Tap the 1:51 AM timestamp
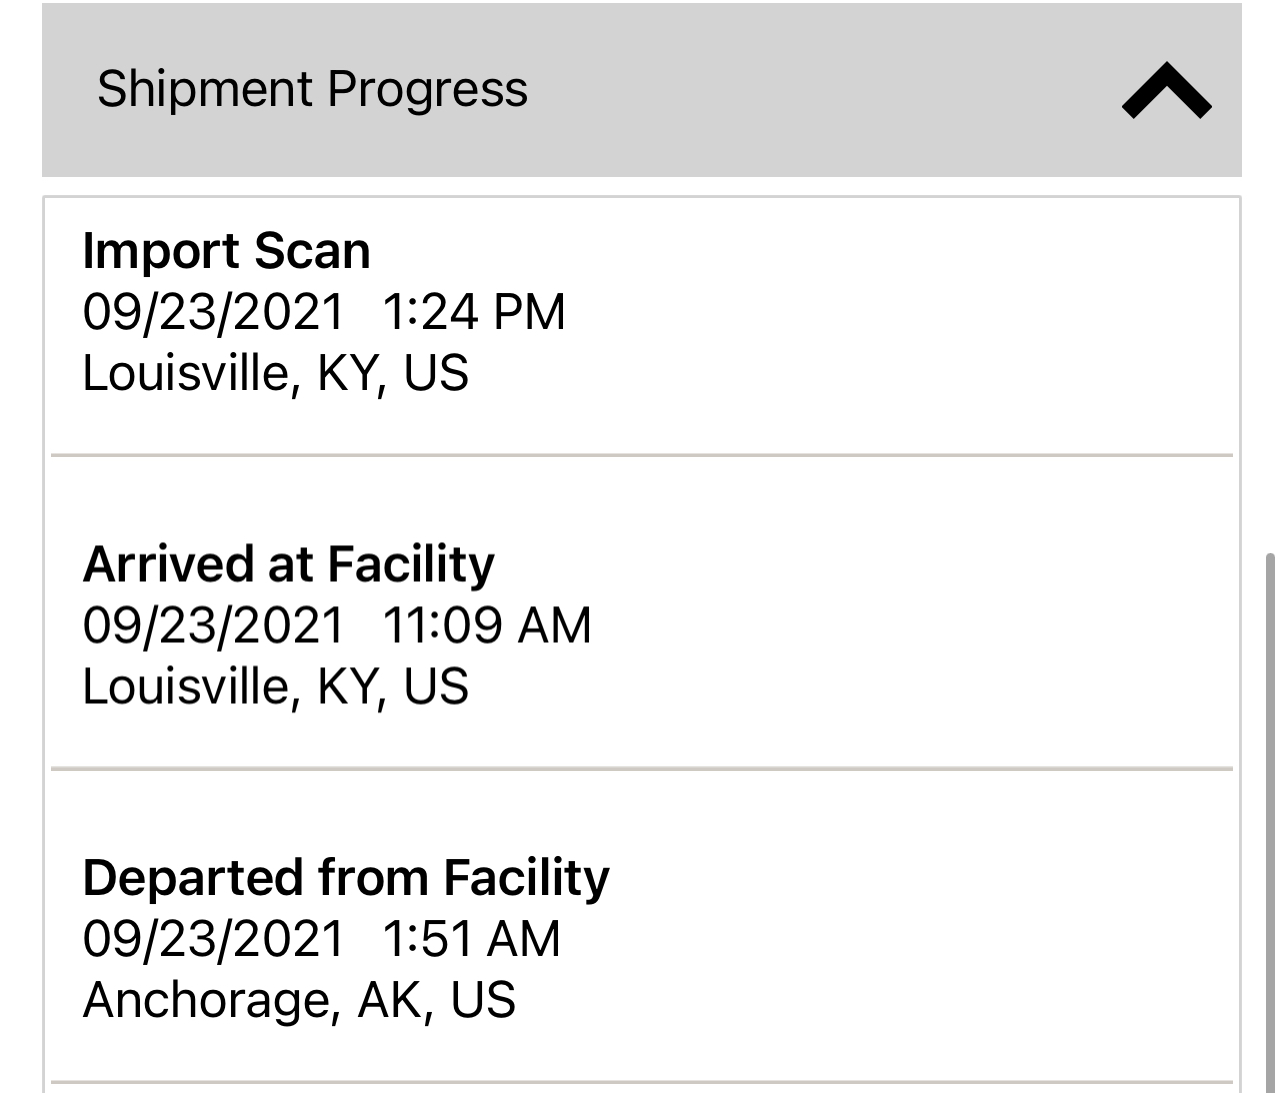This screenshot has height=1093, width=1284. (472, 939)
